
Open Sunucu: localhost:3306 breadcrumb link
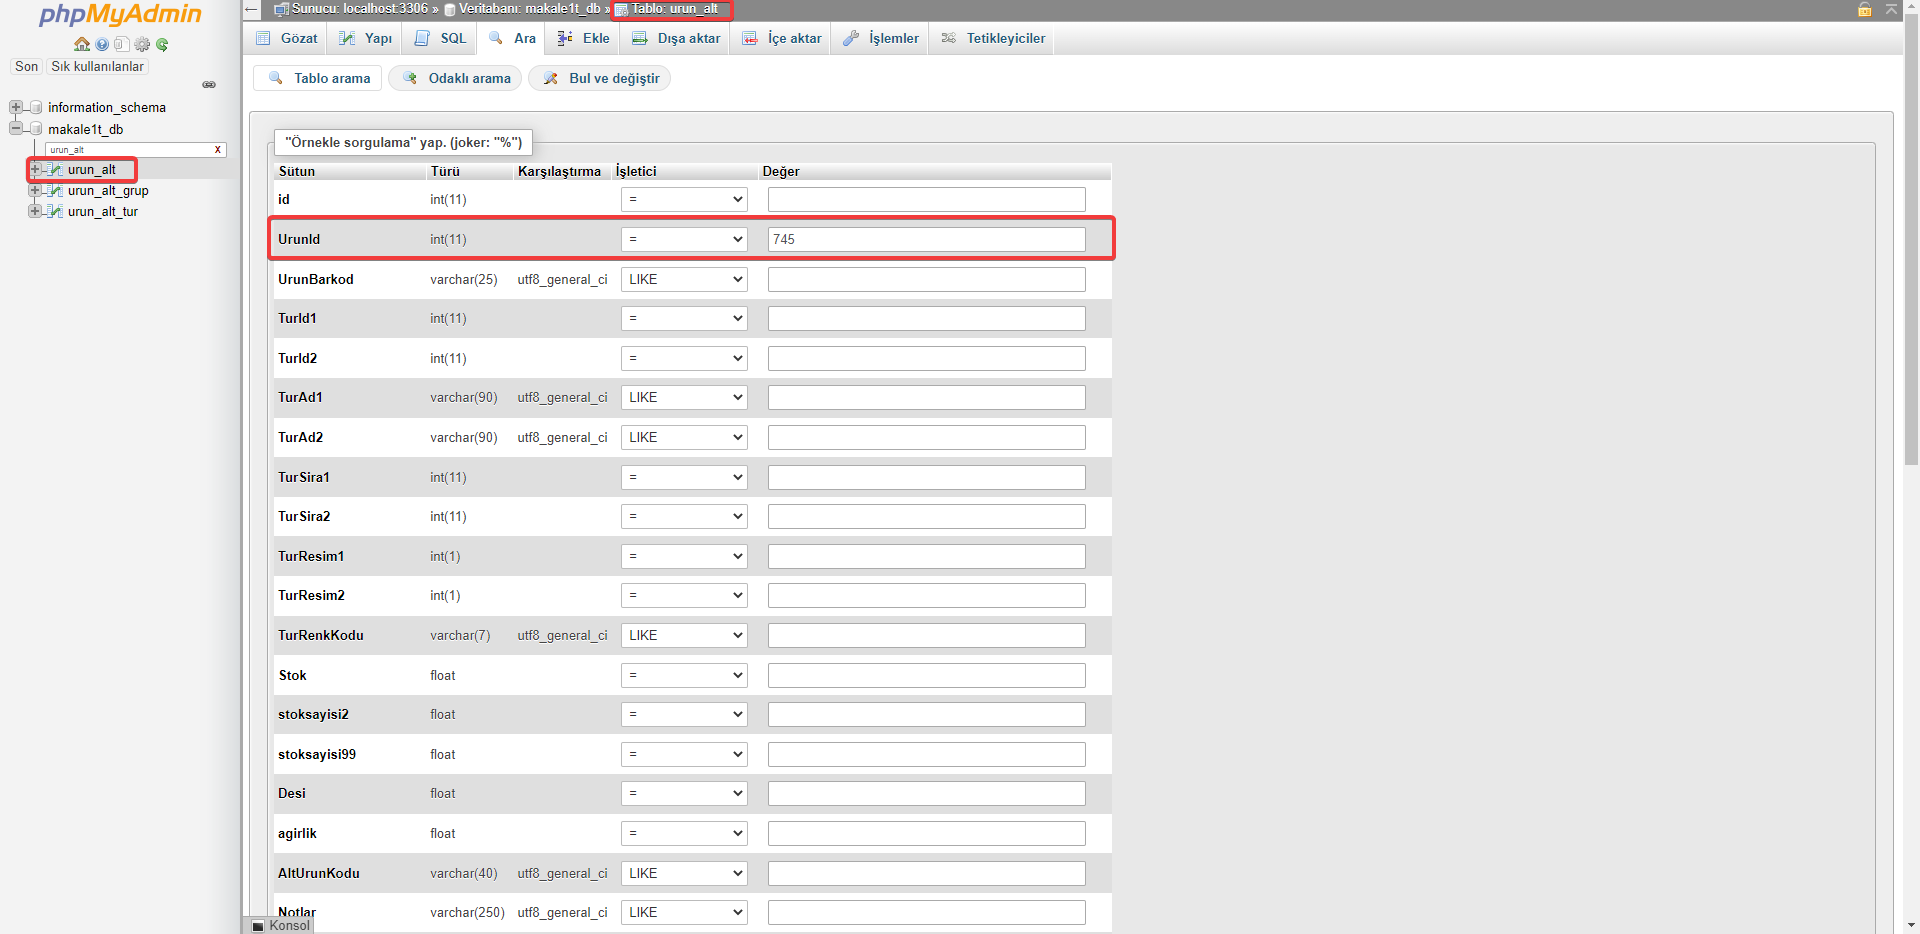pyautogui.click(x=359, y=9)
